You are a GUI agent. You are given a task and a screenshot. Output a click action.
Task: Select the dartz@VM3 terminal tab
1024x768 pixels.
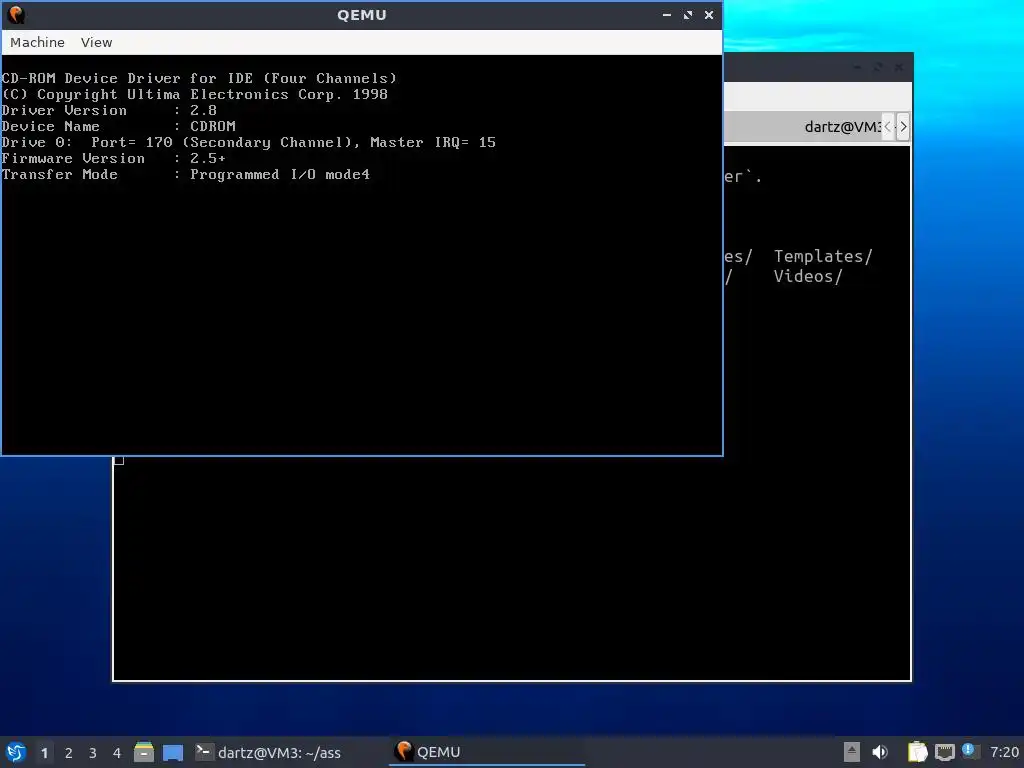tap(842, 127)
